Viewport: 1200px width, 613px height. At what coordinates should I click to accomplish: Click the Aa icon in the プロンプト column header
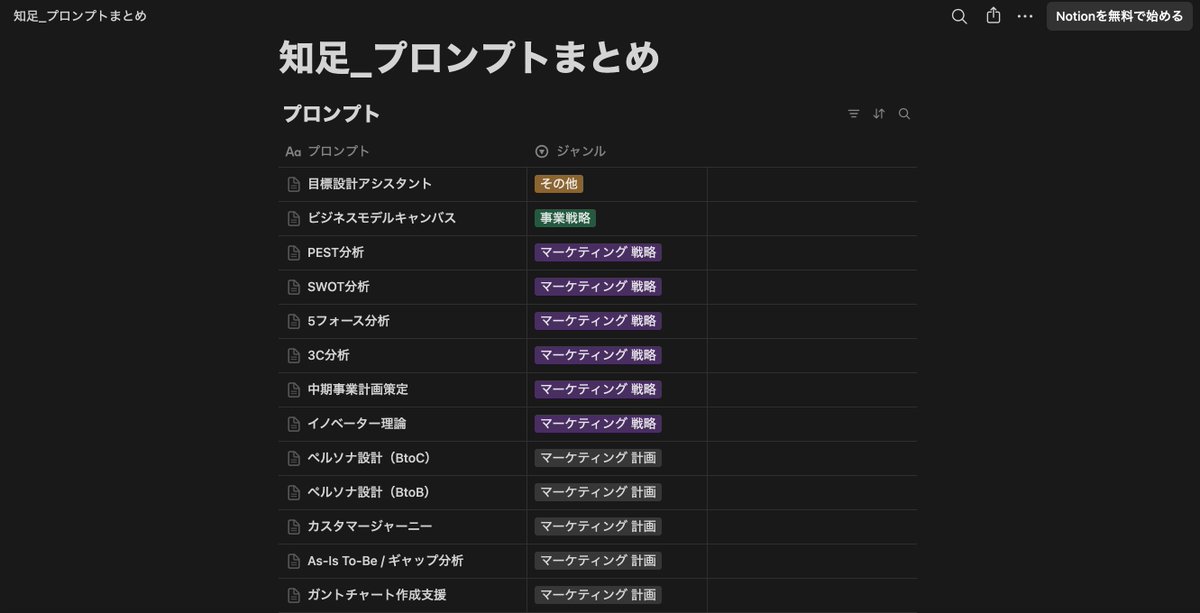[292, 150]
